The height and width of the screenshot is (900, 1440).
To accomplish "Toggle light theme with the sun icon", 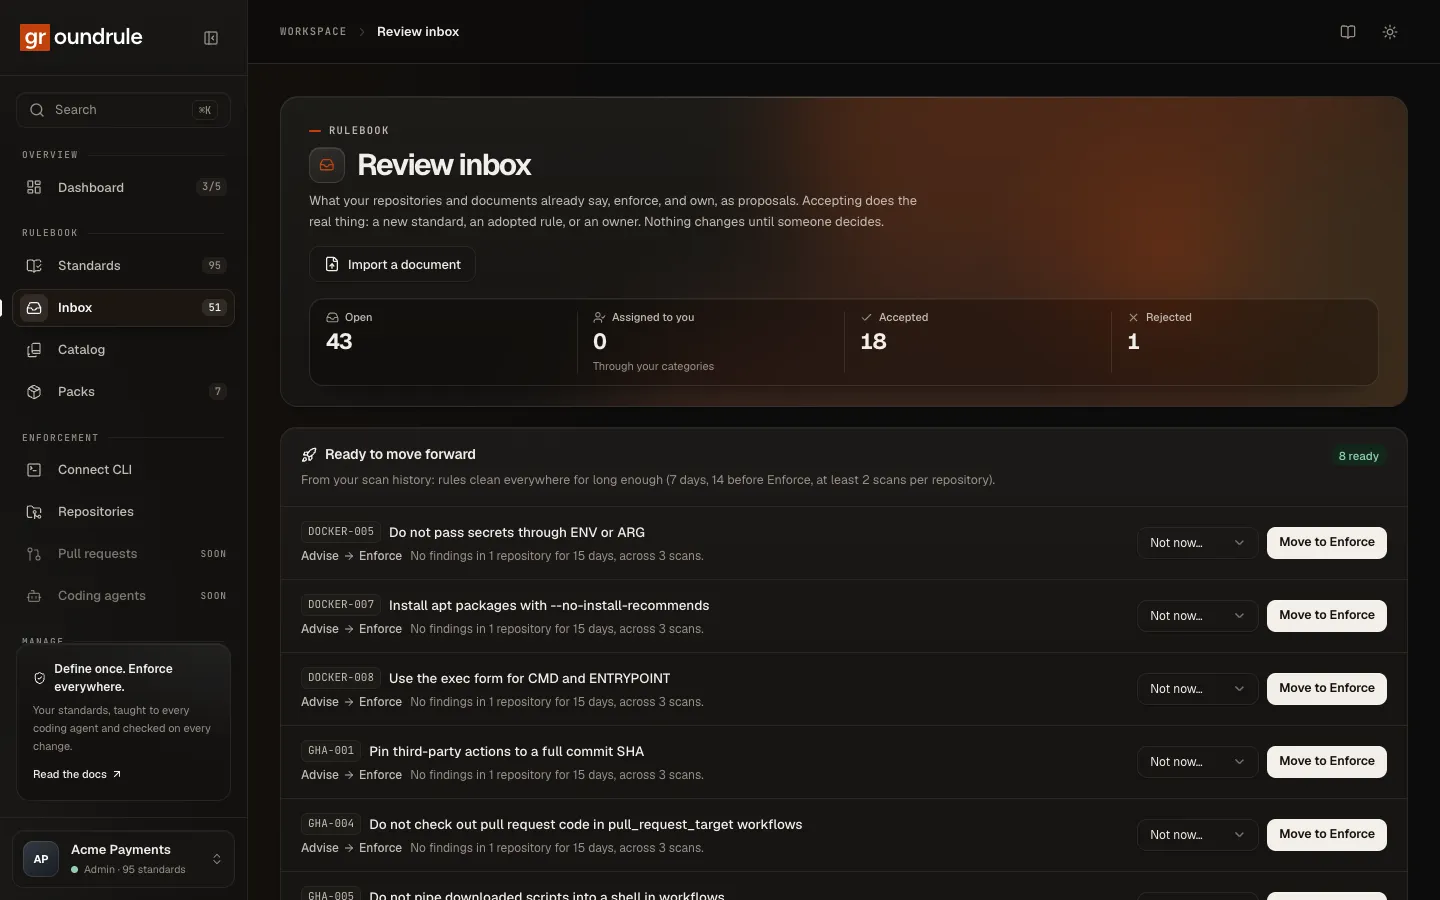I will [1390, 32].
